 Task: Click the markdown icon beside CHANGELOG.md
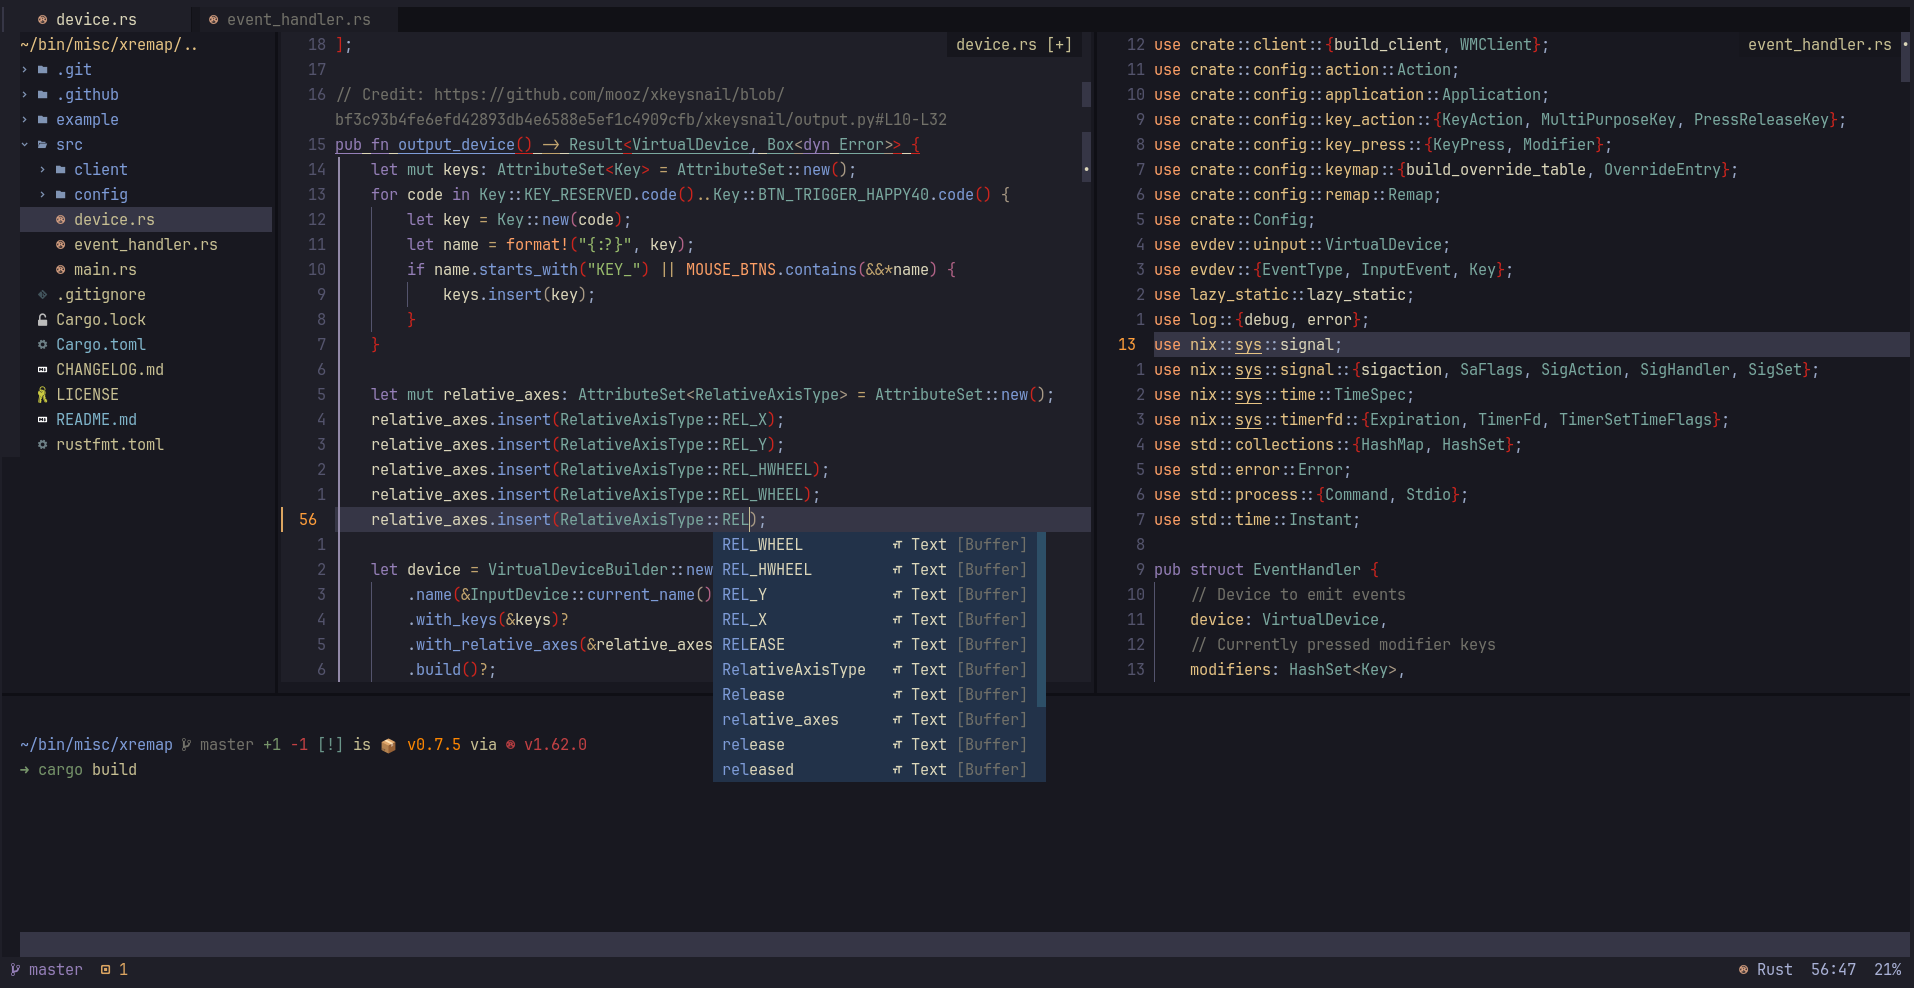42,369
